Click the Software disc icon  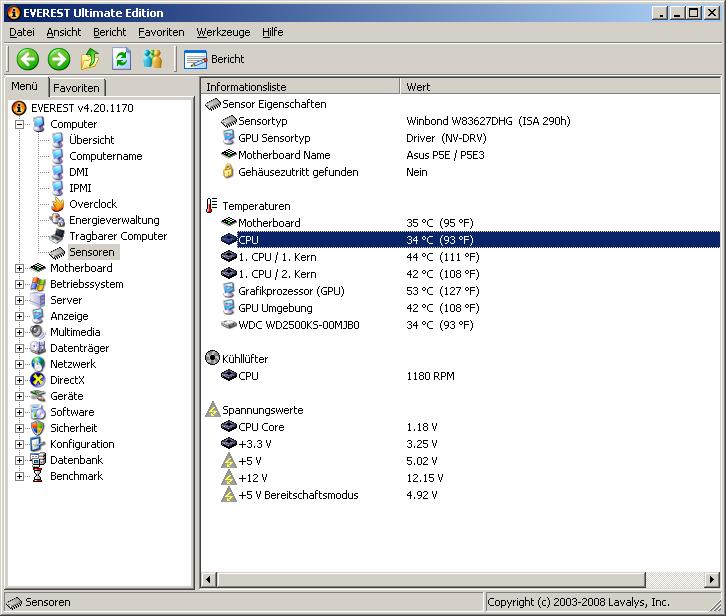(x=38, y=412)
